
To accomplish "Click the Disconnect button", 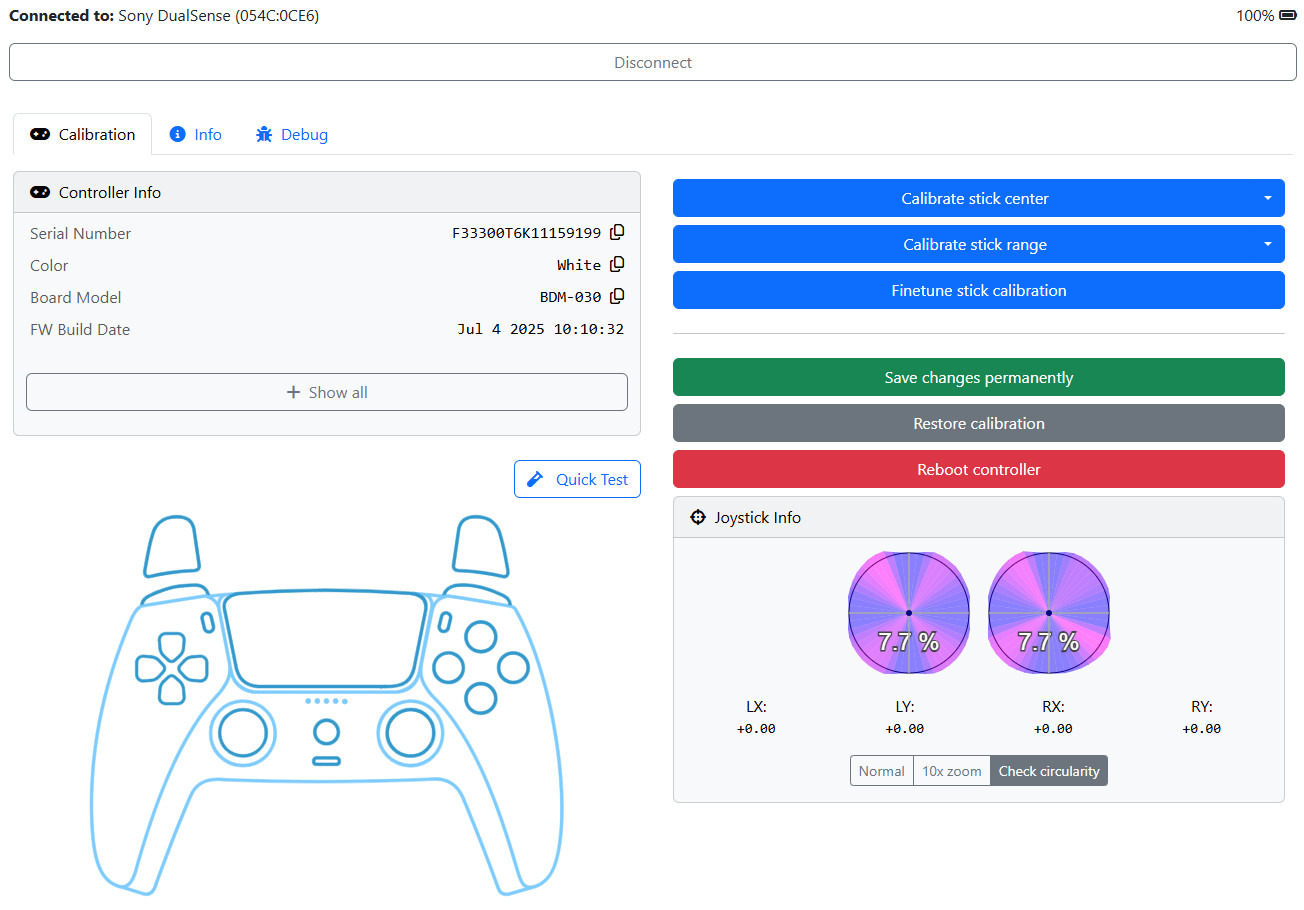I will [x=653, y=62].
